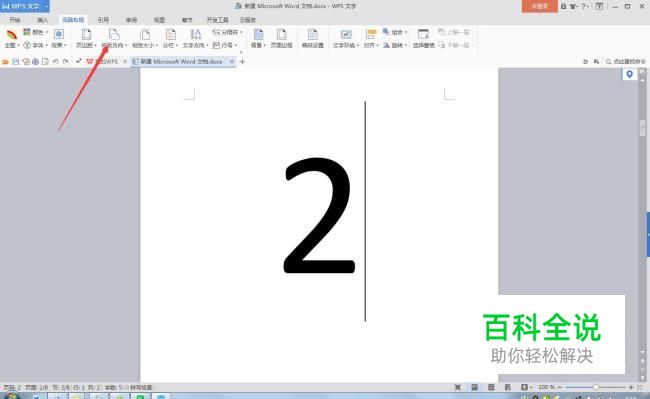The width and height of the screenshot is (650, 399).
Task: Click the undo arrow icon
Action: tap(56, 62)
